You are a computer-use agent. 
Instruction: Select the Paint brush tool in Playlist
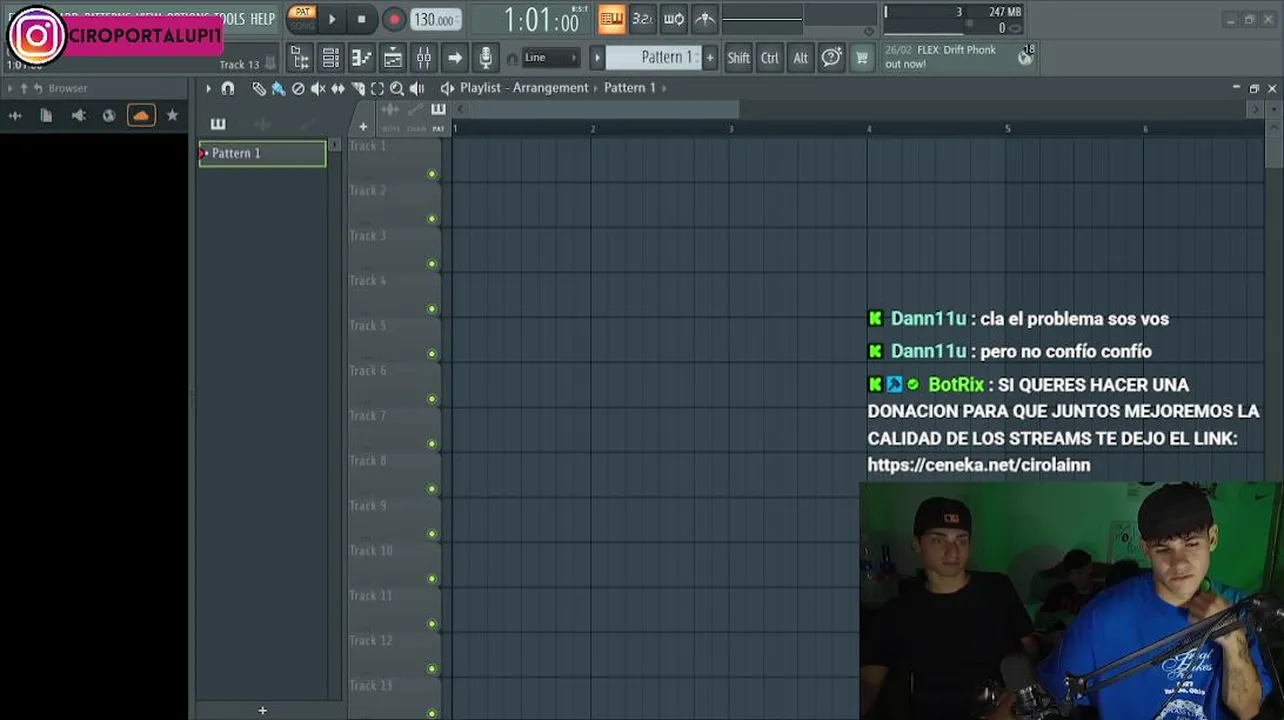click(x=278, y=88)
